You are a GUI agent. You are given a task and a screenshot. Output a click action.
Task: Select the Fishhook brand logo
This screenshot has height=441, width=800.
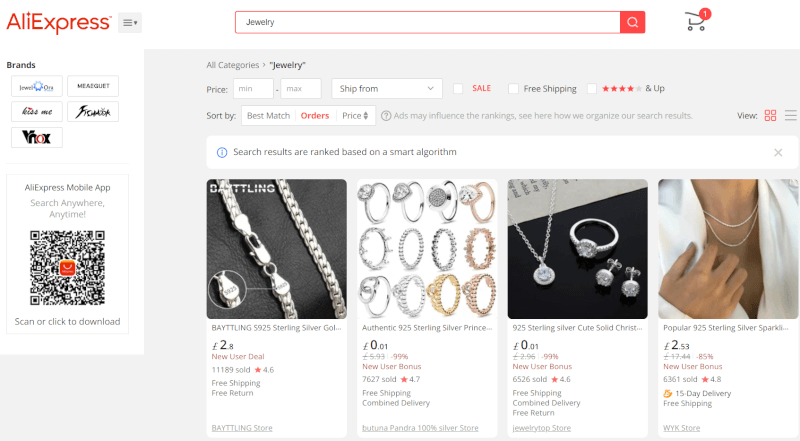(x=93, y=112)
